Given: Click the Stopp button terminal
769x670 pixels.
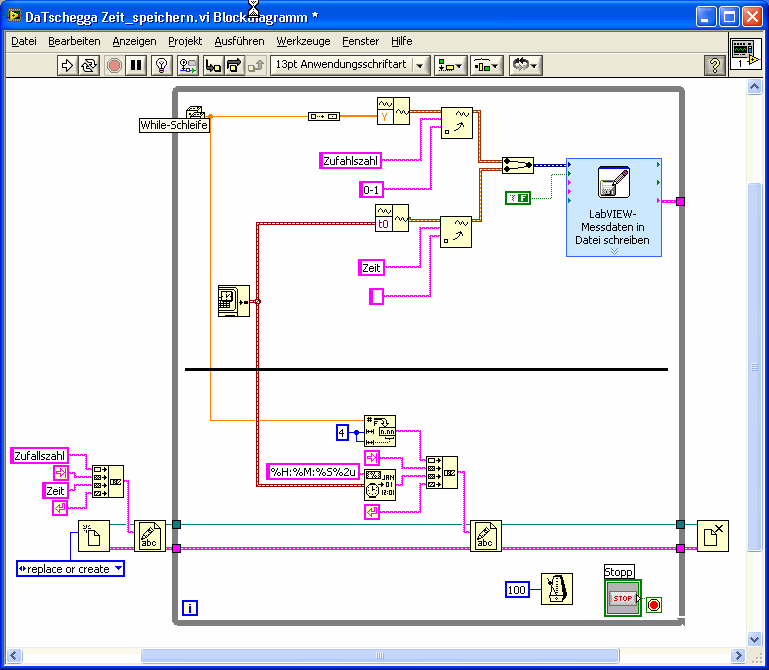Looking at the screenshot, I should click(x=623, y=598).
